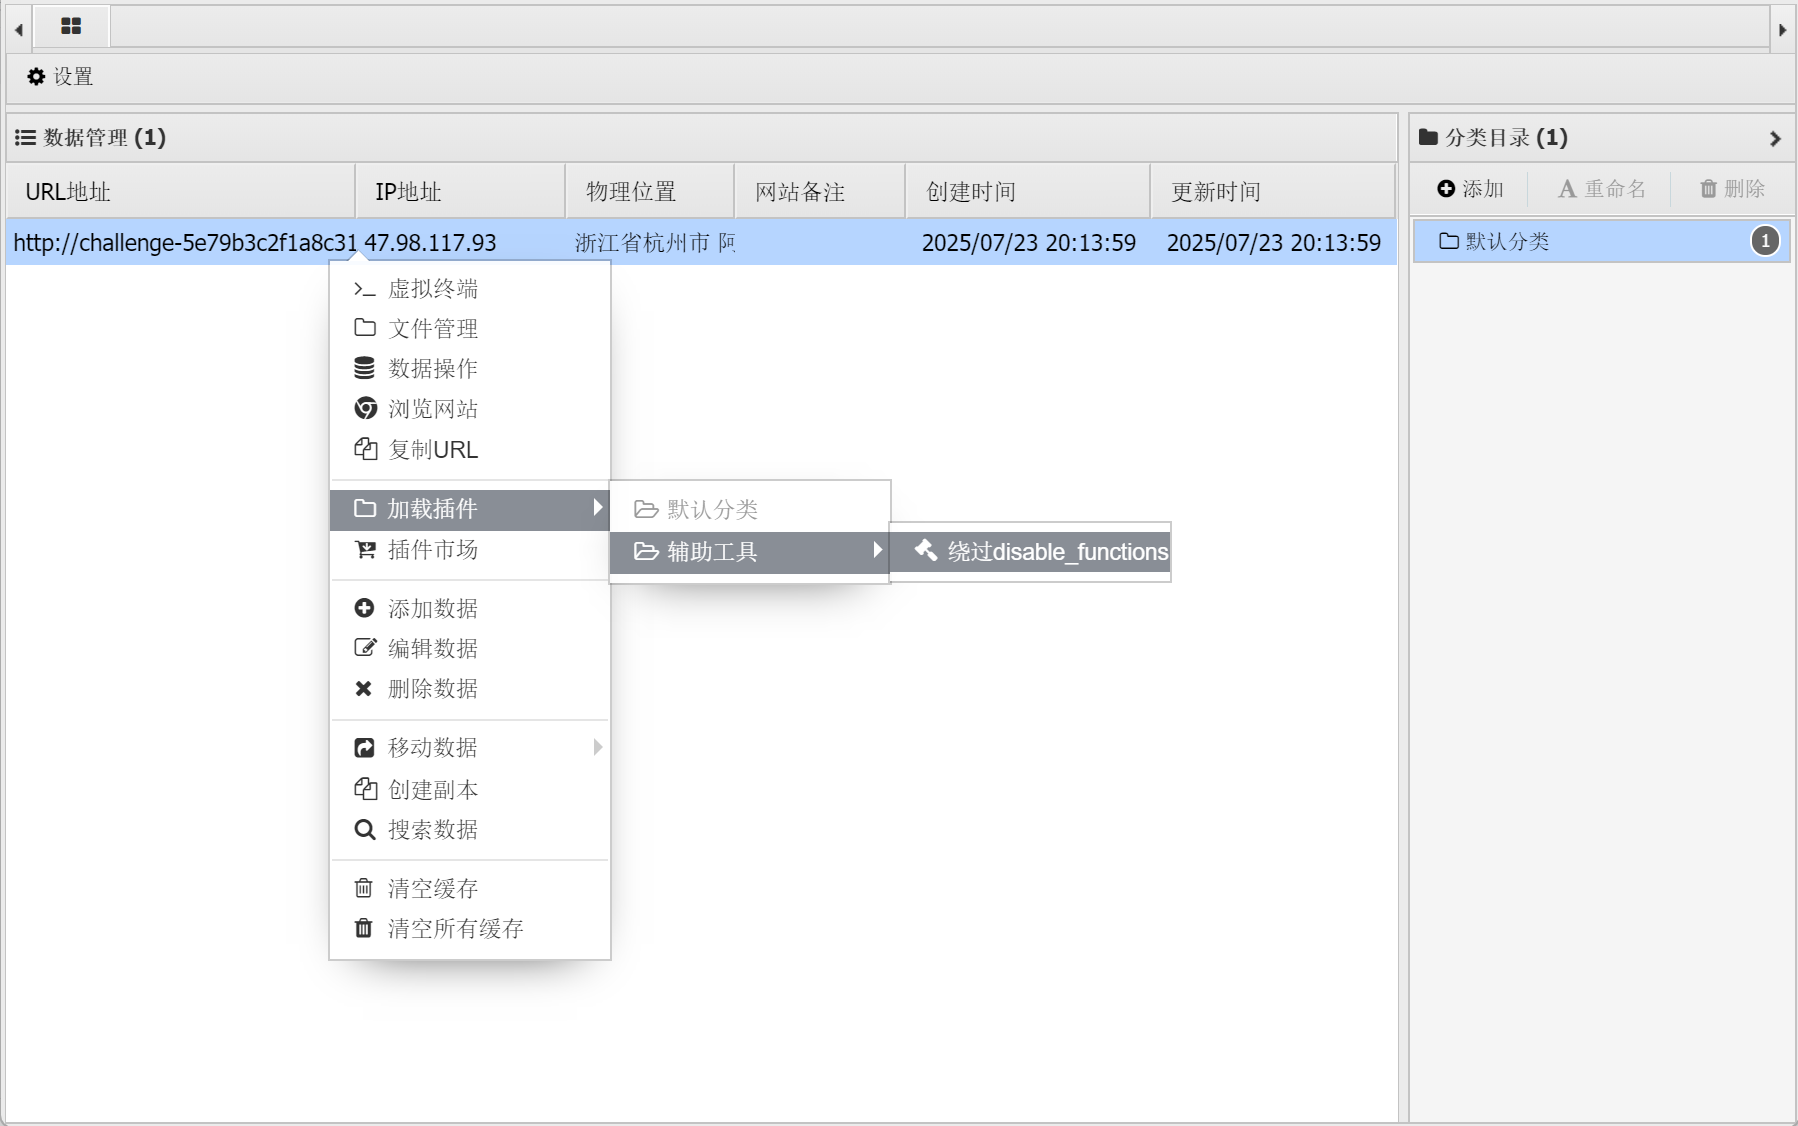Click cart icon beside 插件市场
1798x1126 pixels.
(365, 549)
